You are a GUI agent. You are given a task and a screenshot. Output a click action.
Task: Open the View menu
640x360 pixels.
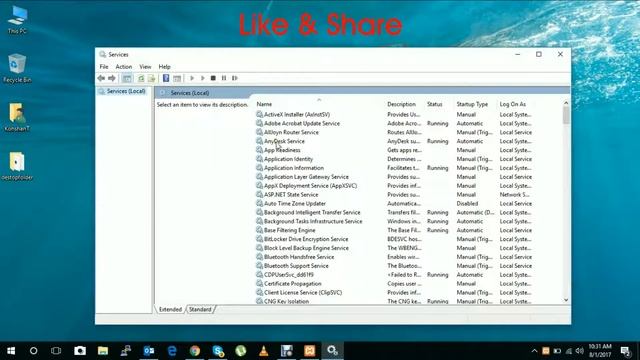(145, 67)
